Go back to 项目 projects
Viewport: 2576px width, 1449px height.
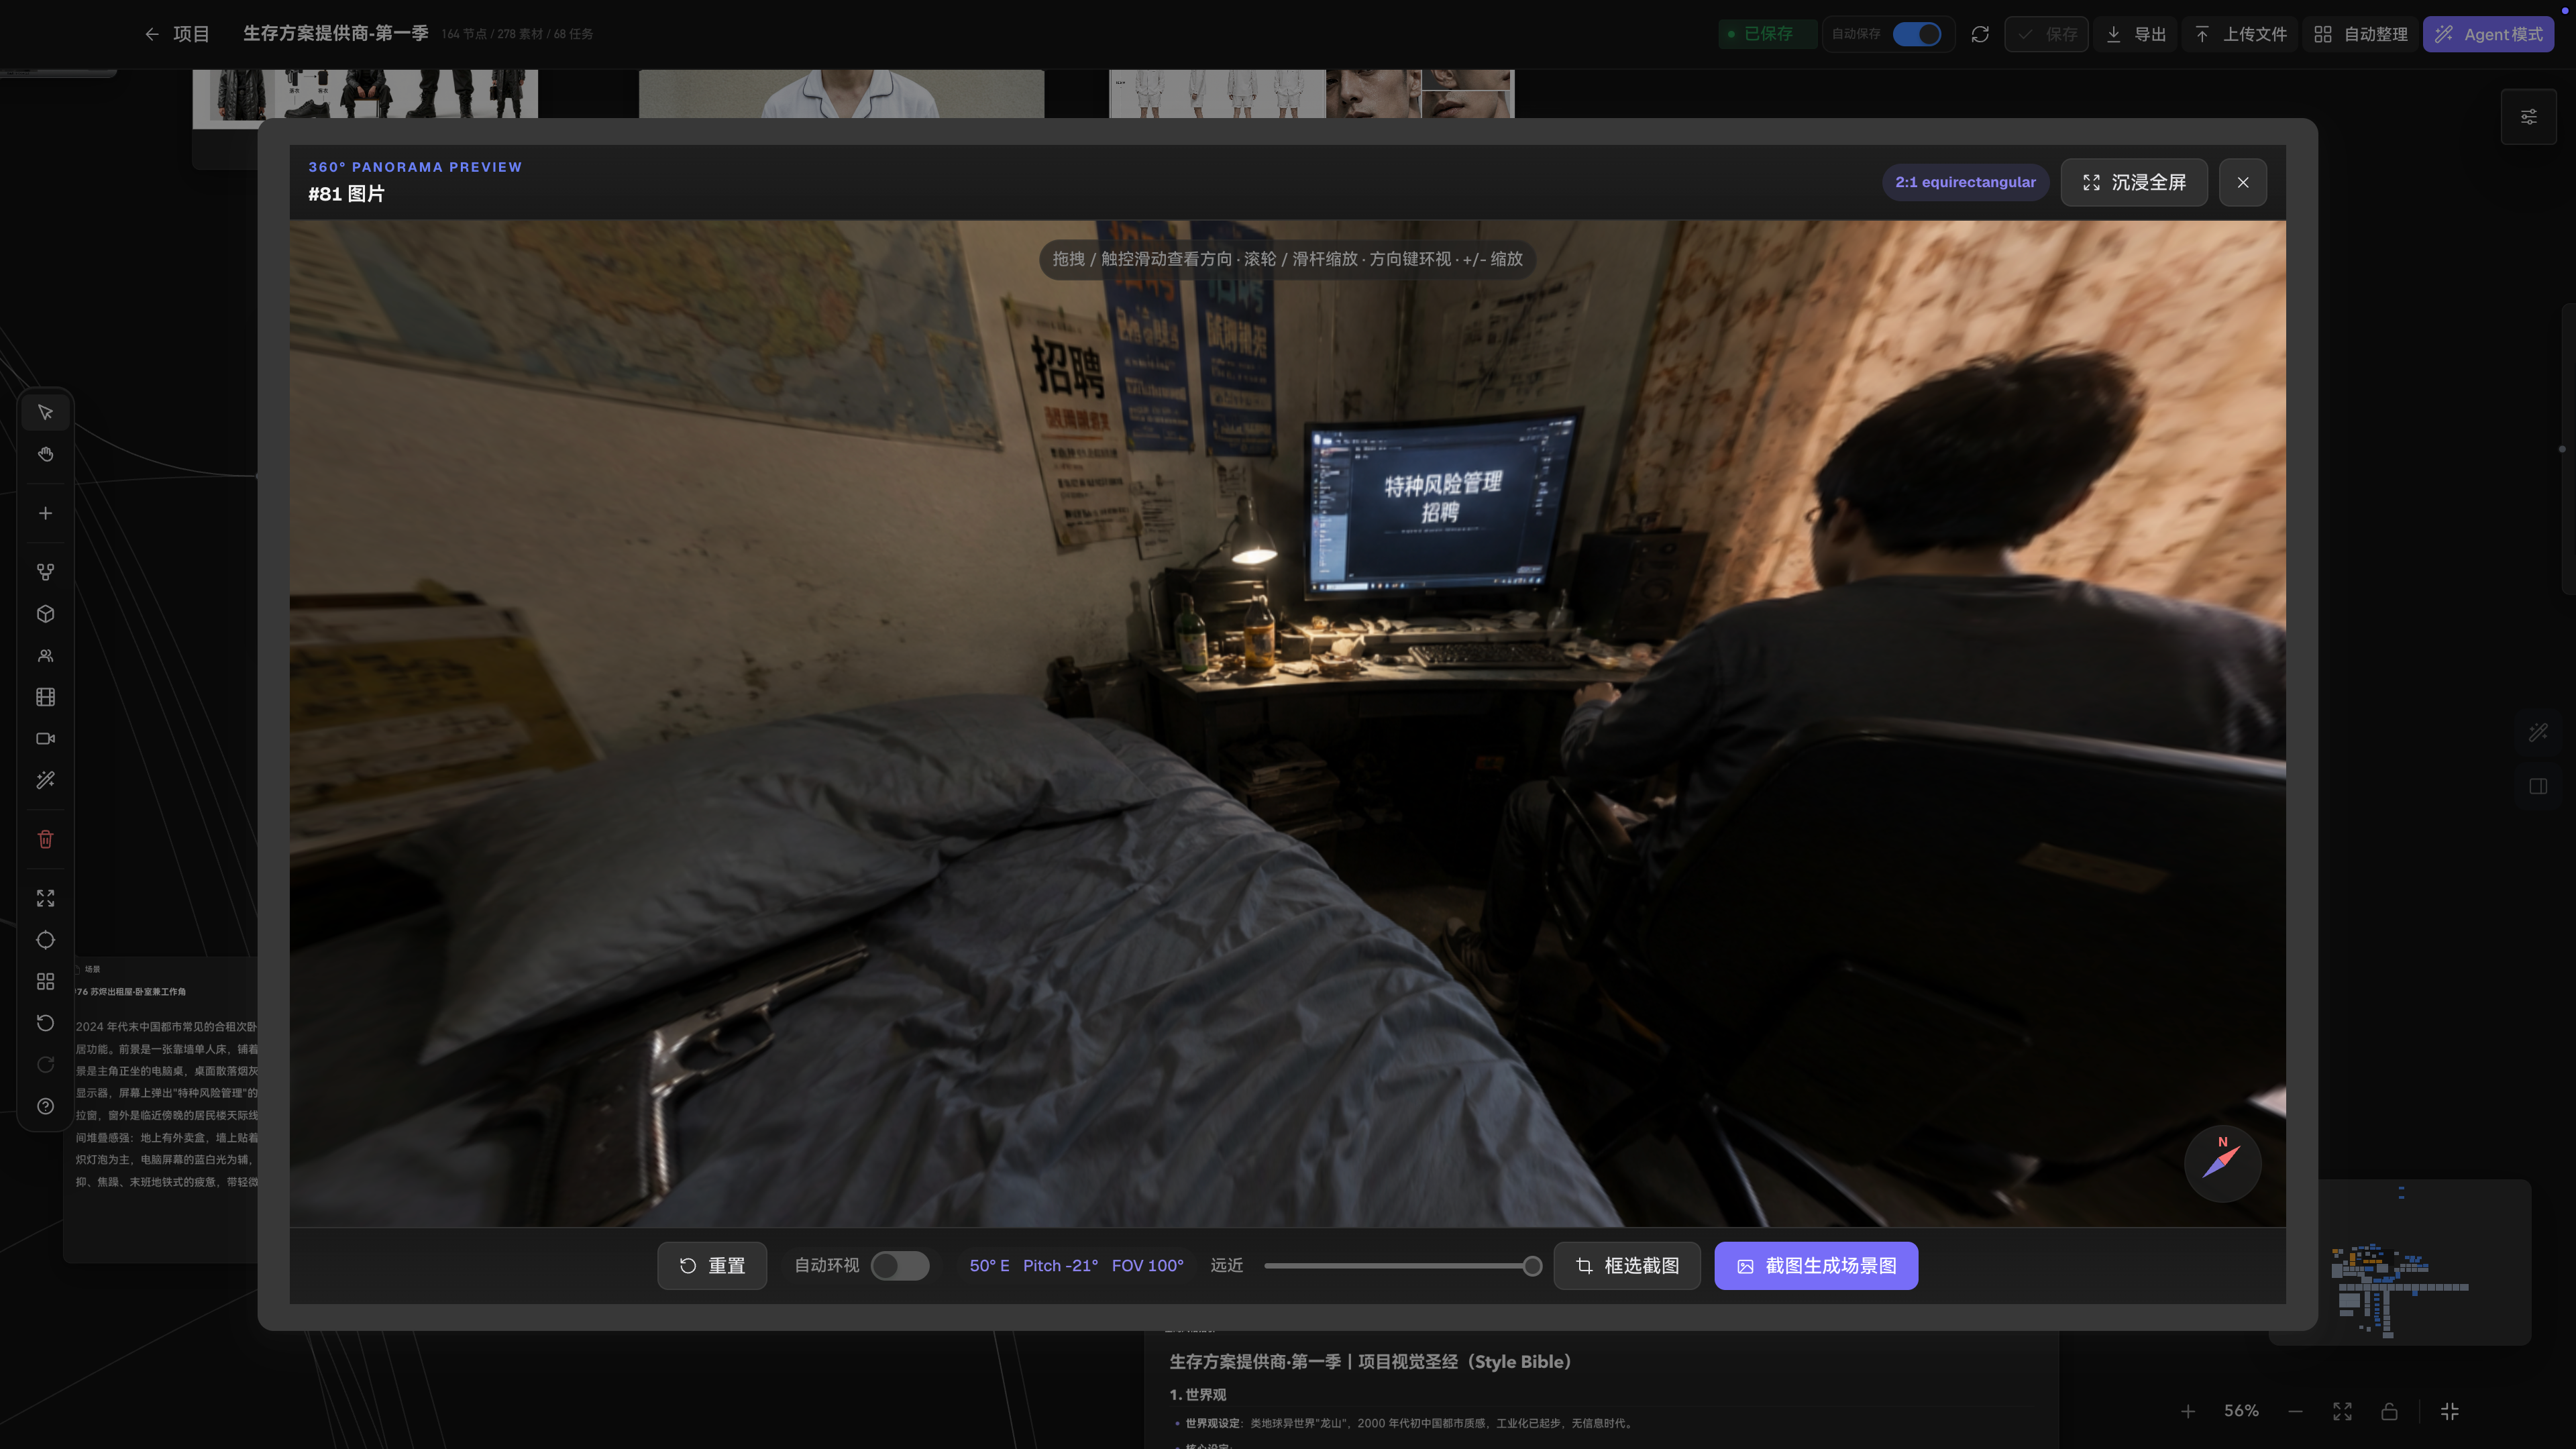177,34
